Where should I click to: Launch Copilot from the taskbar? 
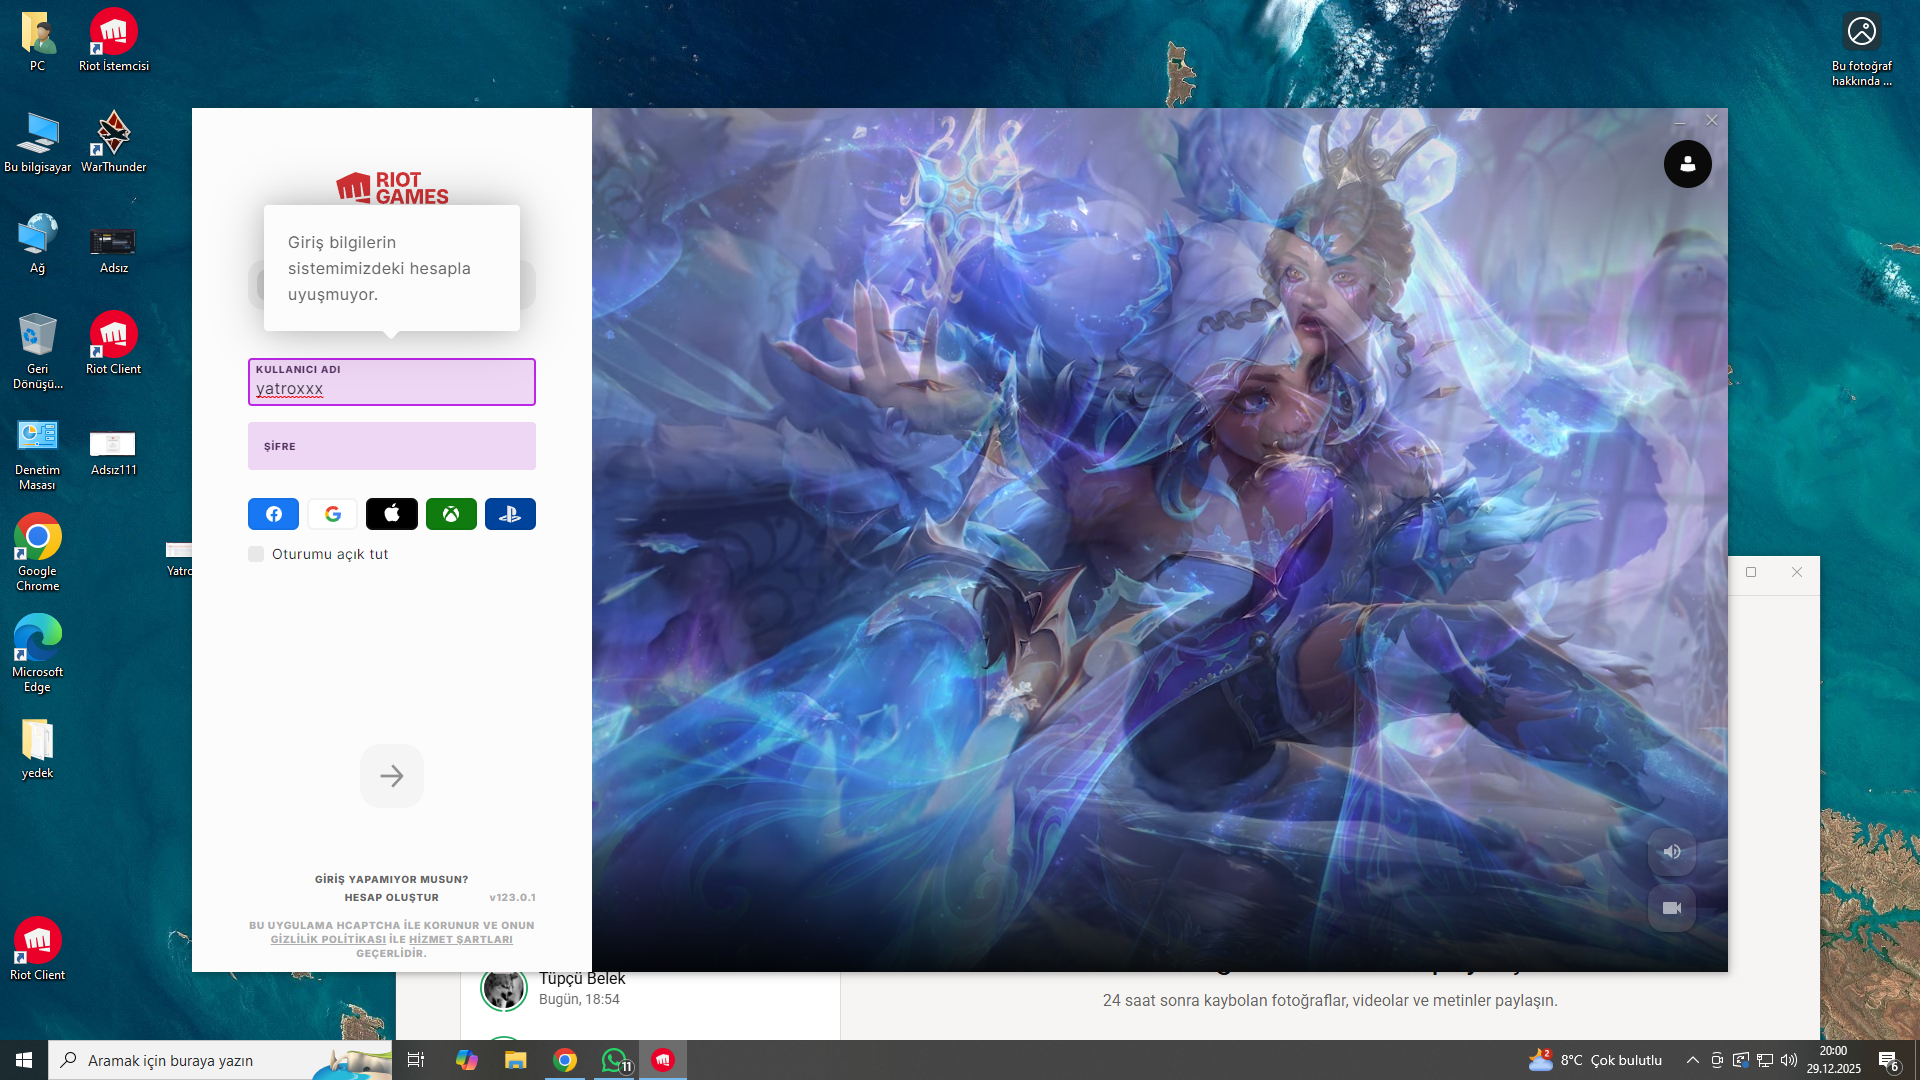(x=466, y=1060)
